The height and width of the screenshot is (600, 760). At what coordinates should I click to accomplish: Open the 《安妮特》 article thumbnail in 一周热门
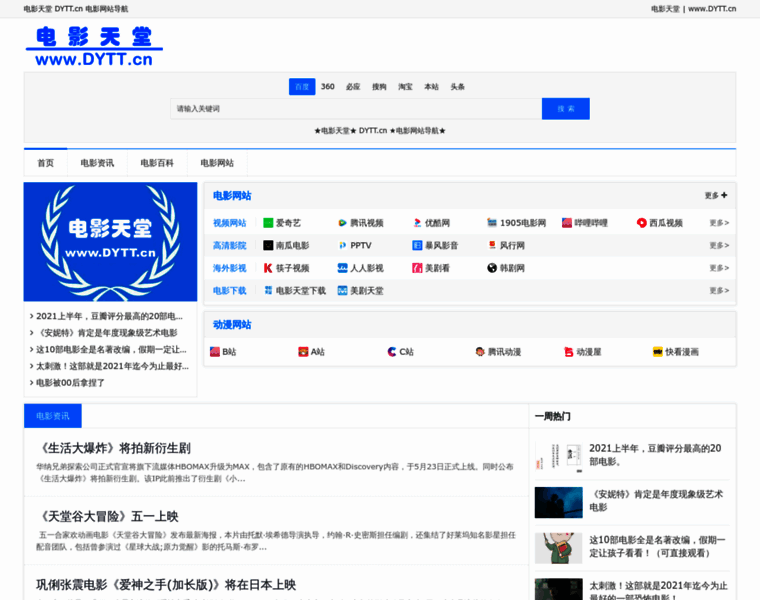click(558, 502)
